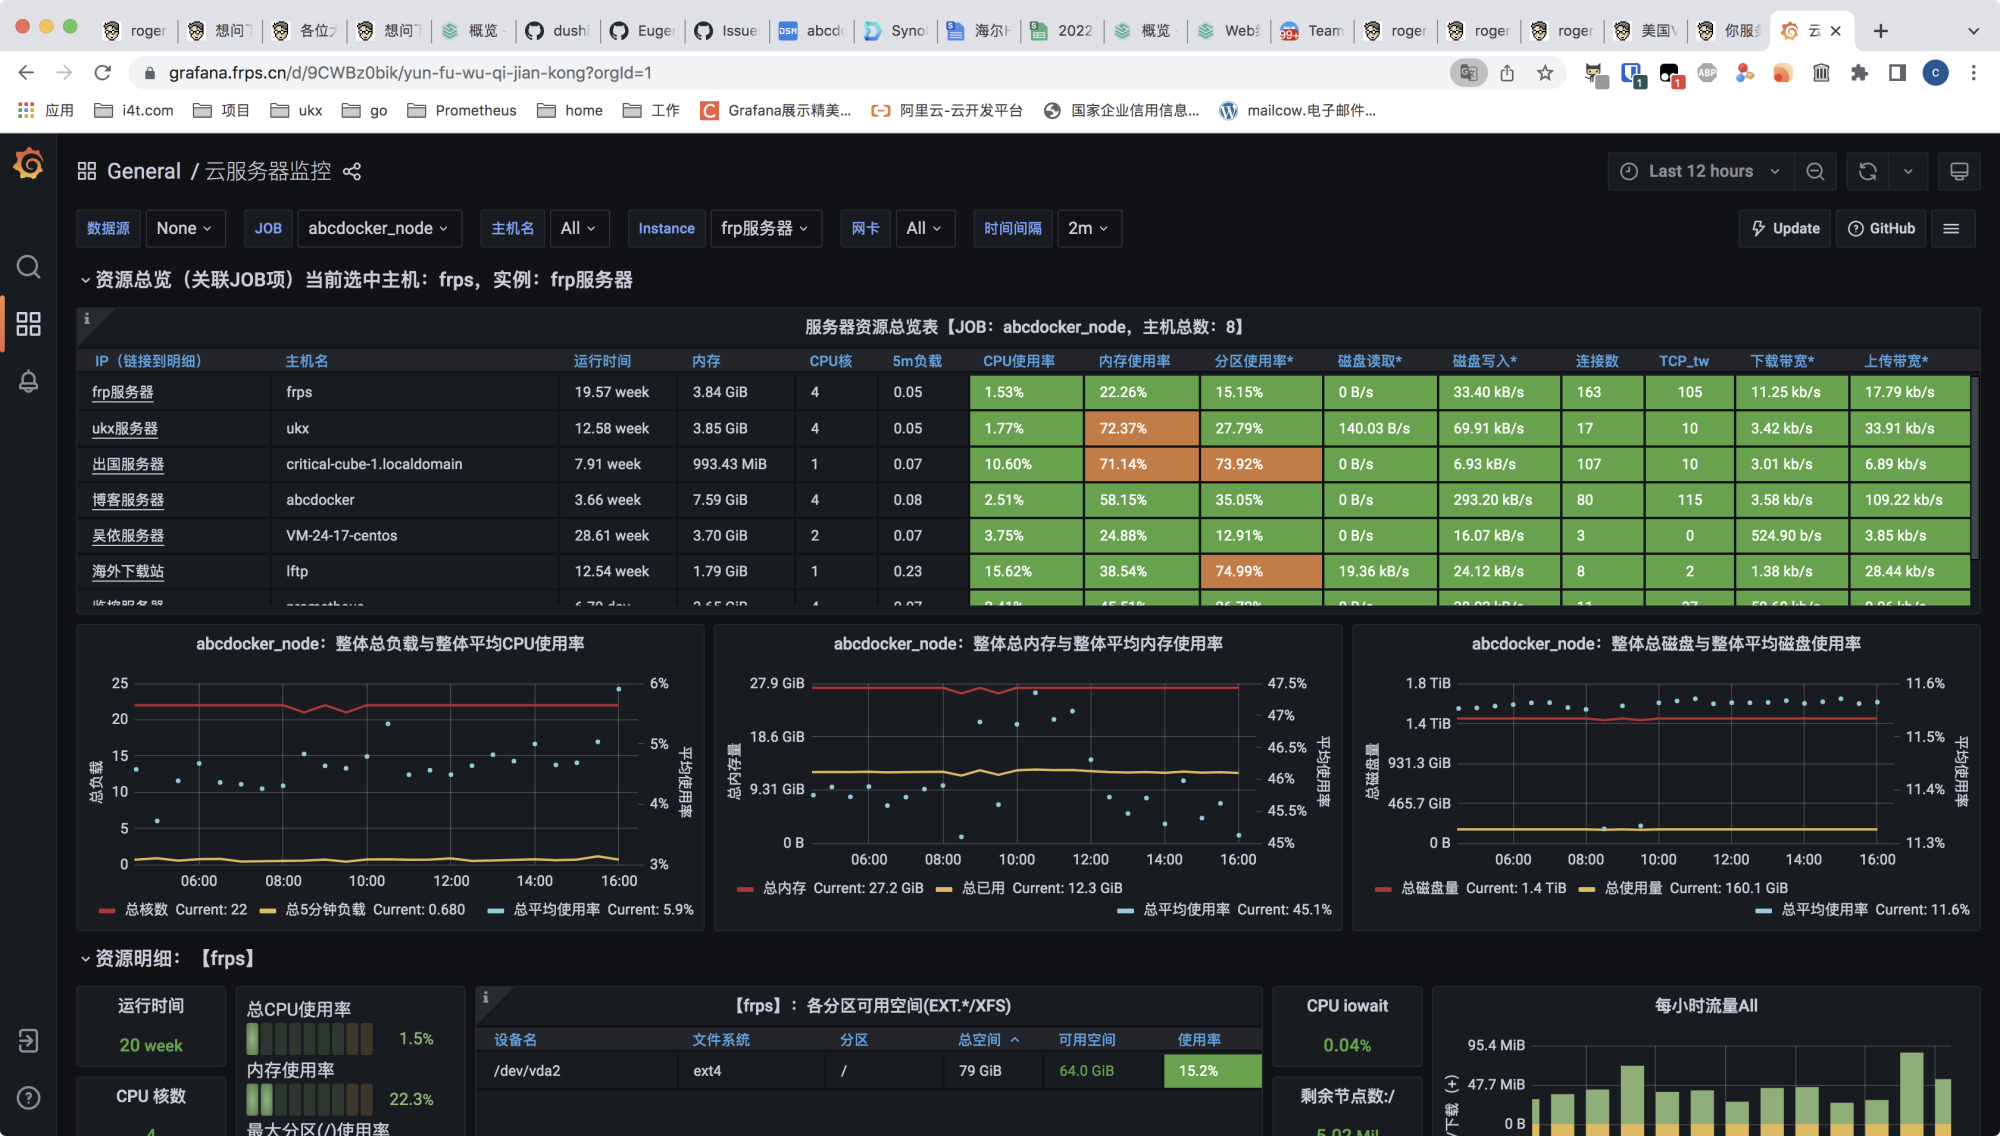
Task: Click the ukx服务器 IP link
Action: [x=124, y=427]
